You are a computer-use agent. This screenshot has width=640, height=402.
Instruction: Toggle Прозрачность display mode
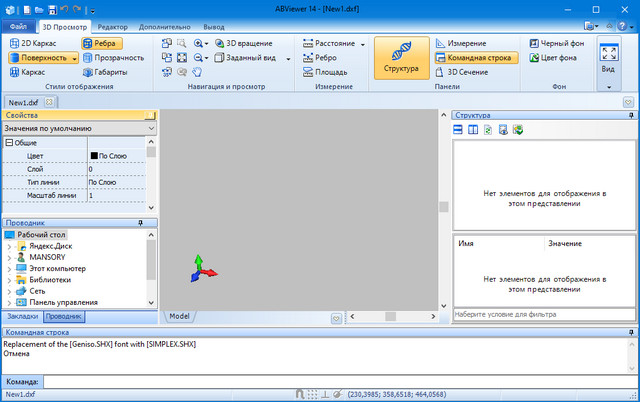pyautogui.click(x=112, y=58)
